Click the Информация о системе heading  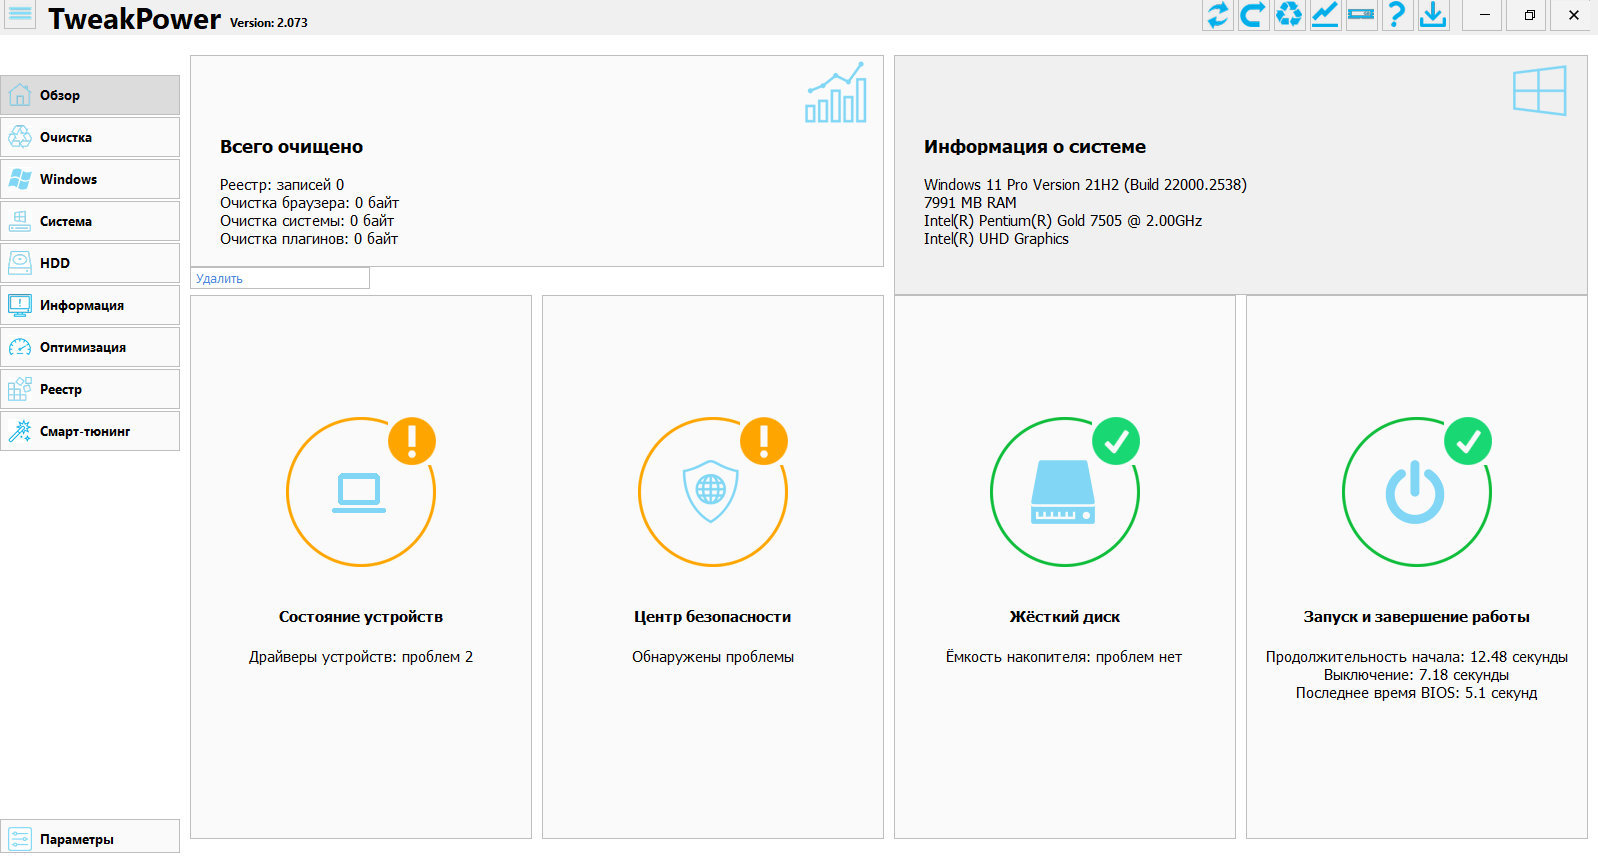[x=1035, y=147]
